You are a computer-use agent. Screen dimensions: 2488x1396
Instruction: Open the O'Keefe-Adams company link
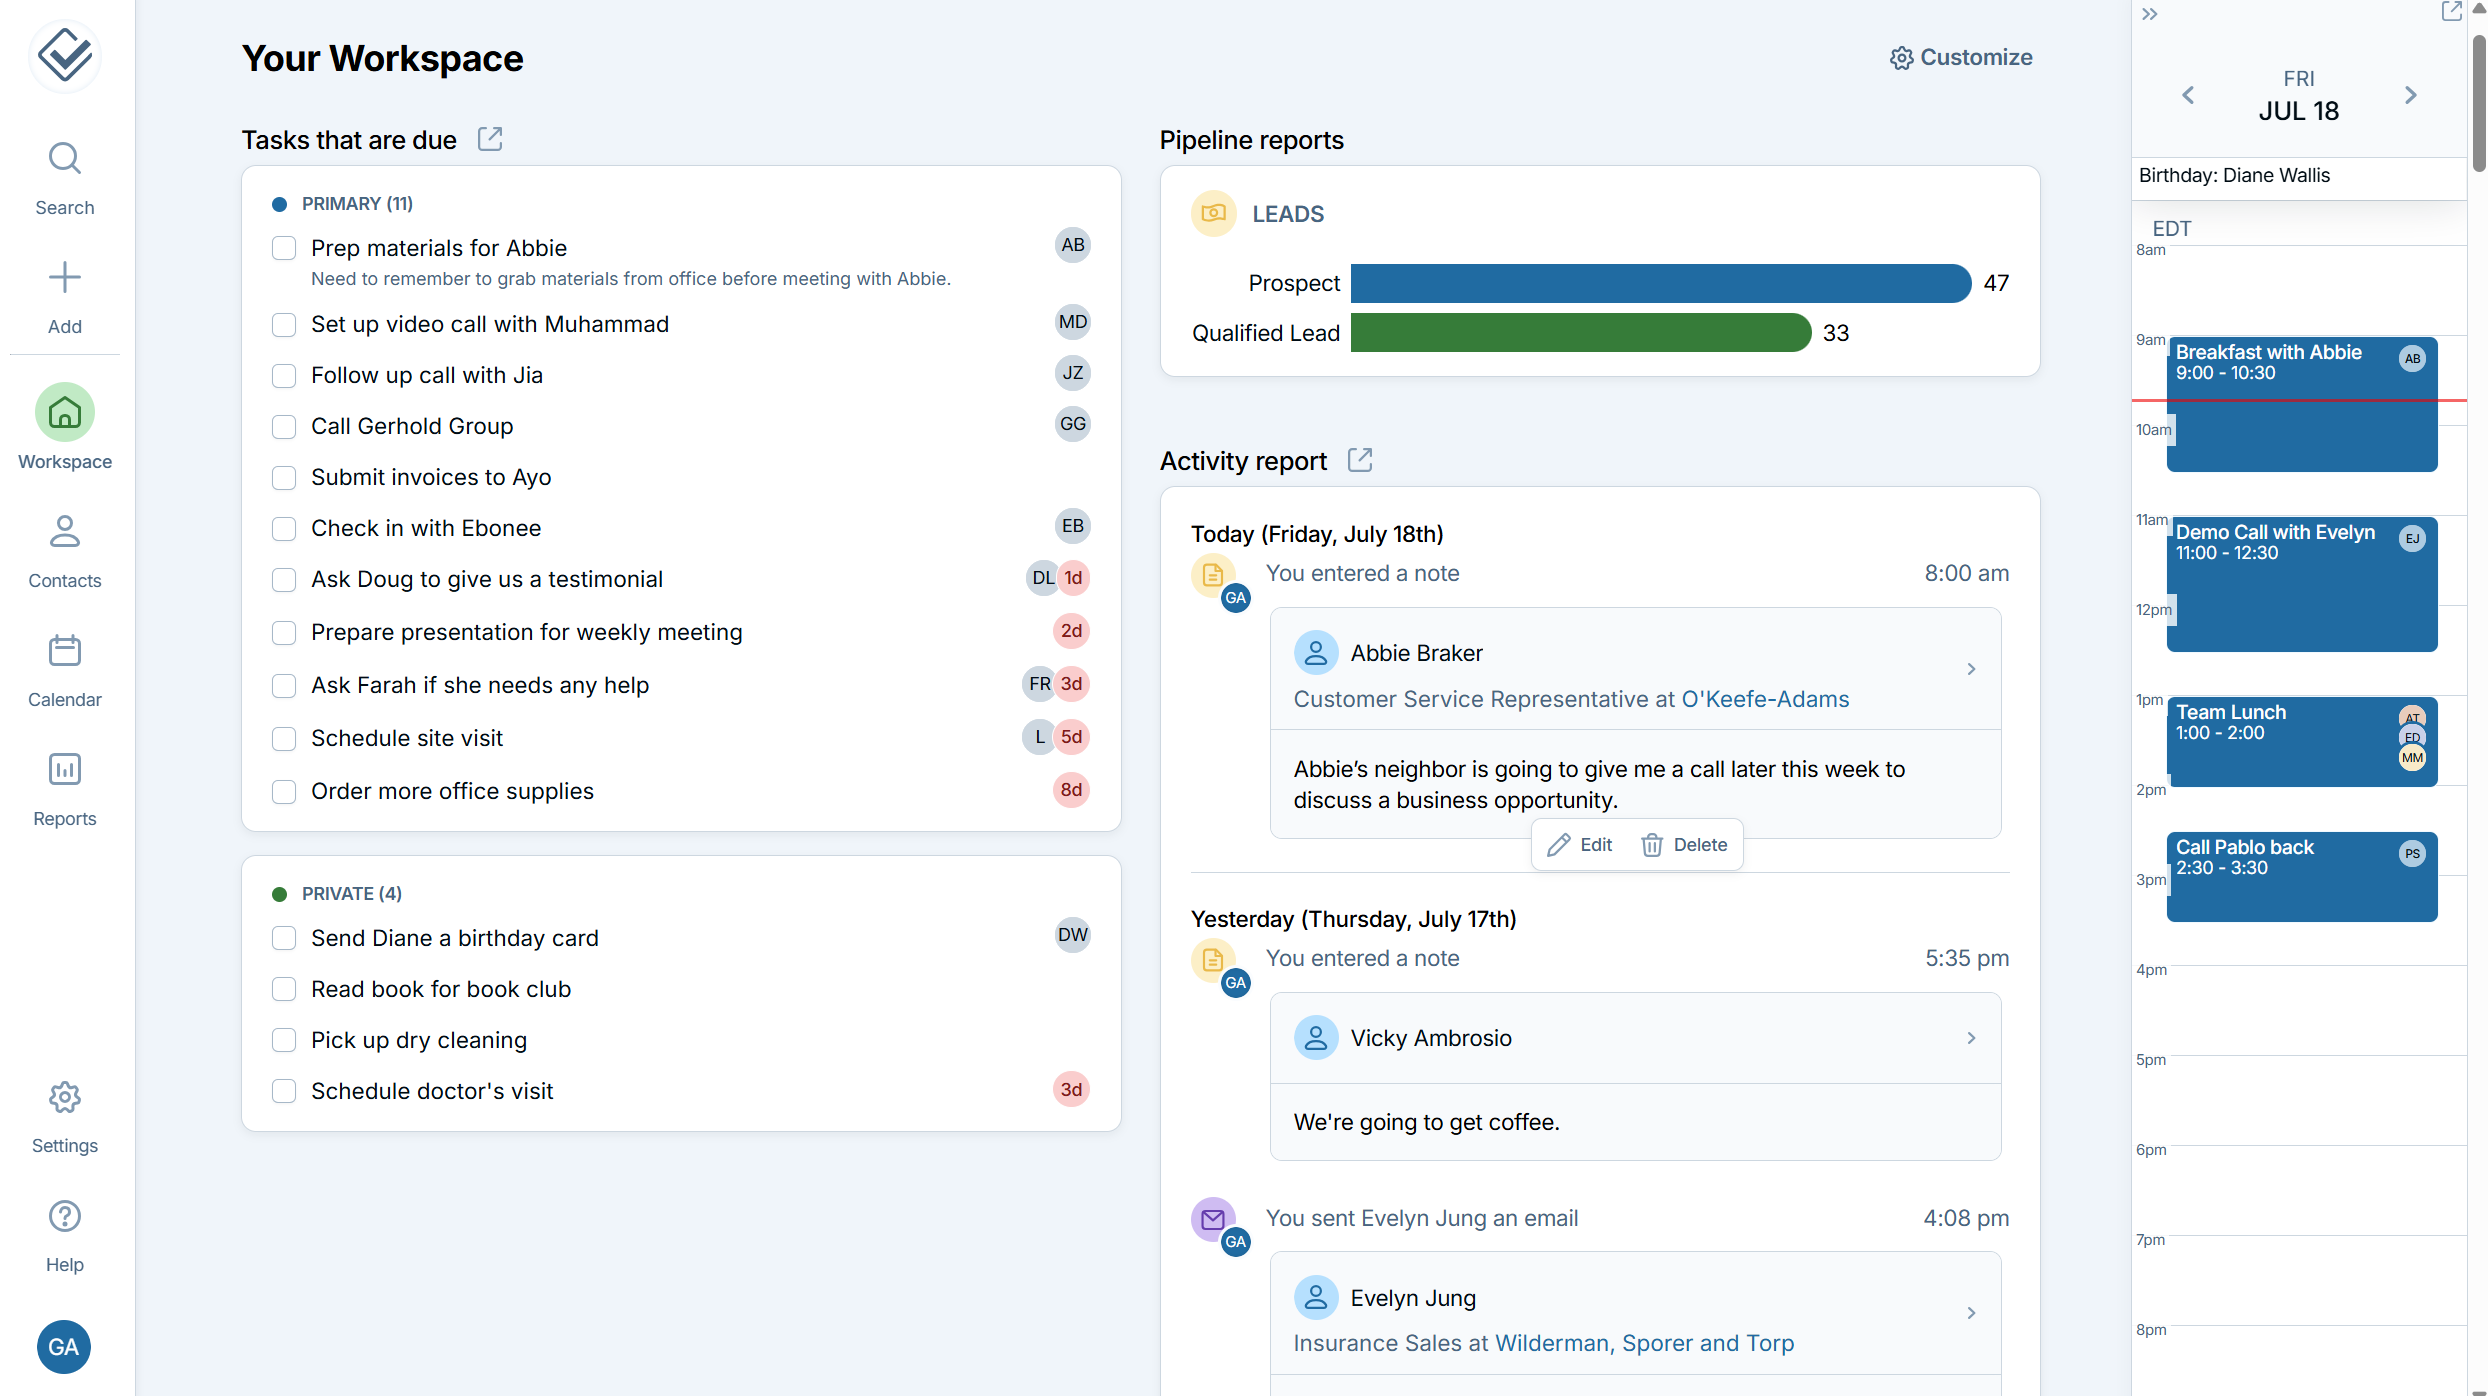click(x=1765, y=699)
